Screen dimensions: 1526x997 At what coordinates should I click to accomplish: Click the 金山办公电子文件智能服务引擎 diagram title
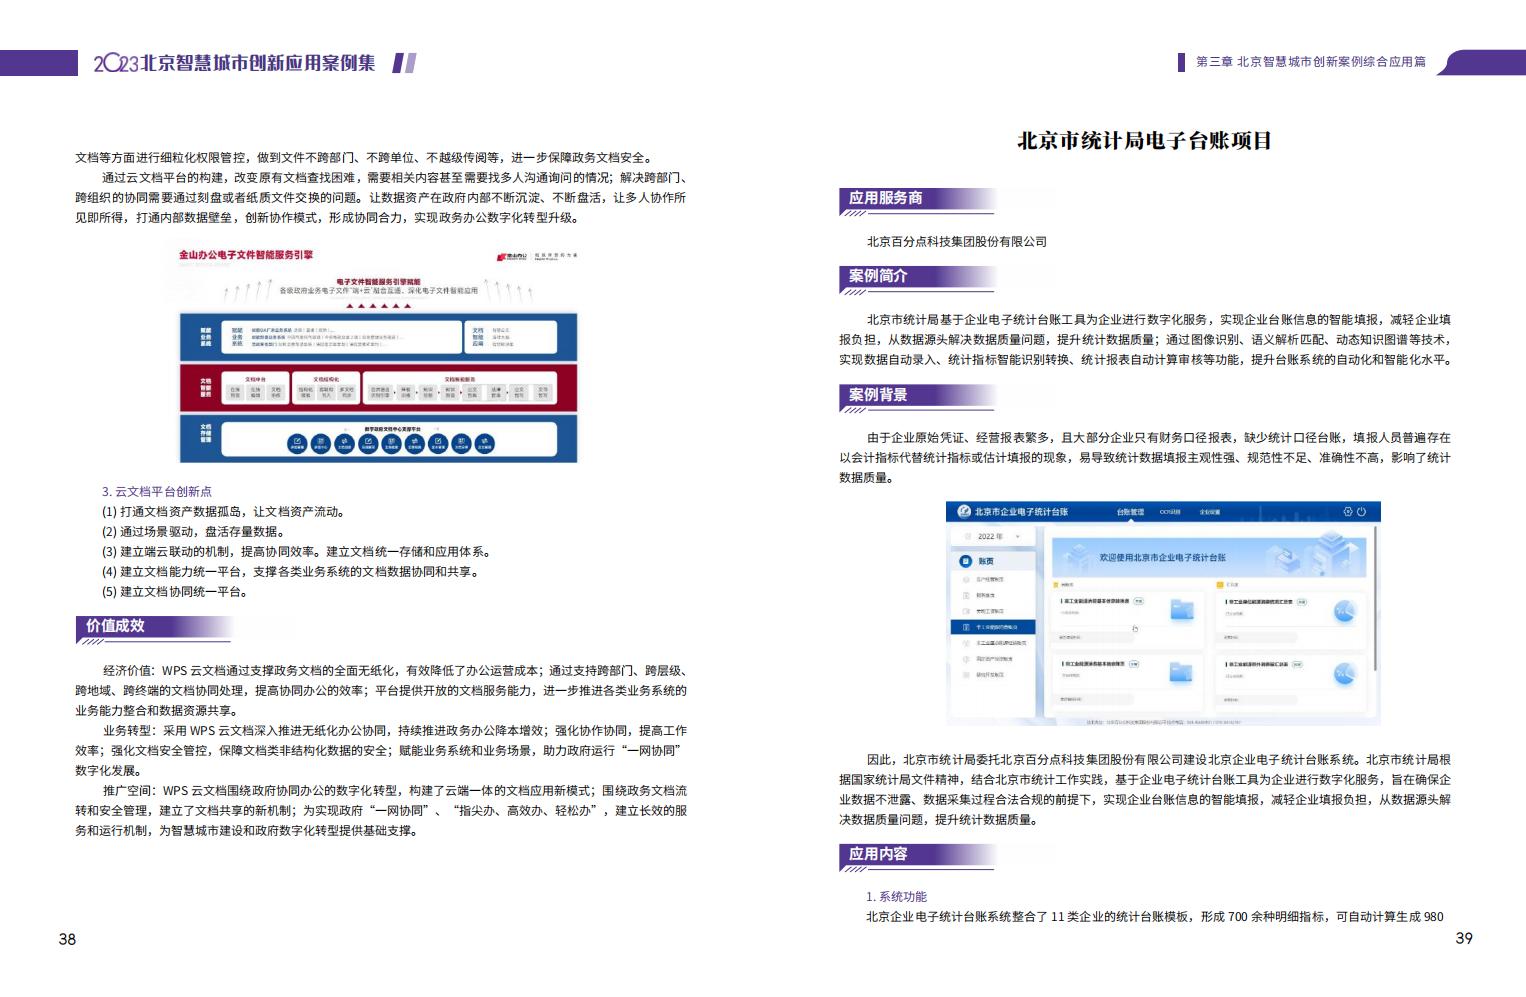pyautogui.click(x=246, y=255)
